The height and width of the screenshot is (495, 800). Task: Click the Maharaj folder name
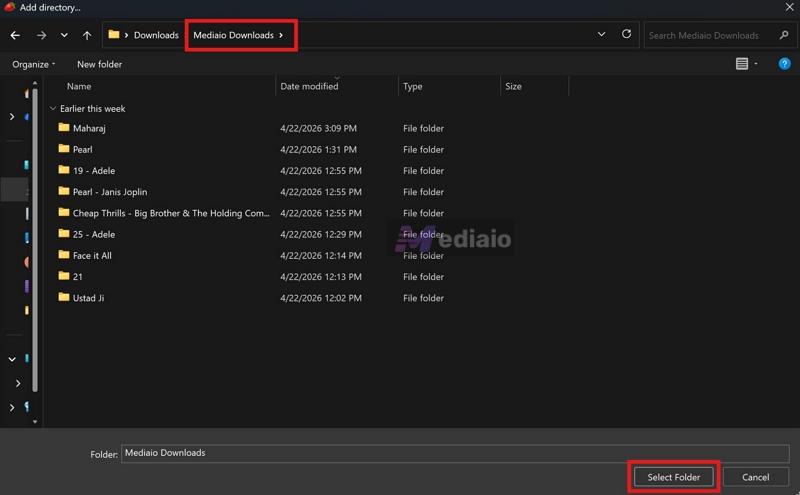point(89,128)
